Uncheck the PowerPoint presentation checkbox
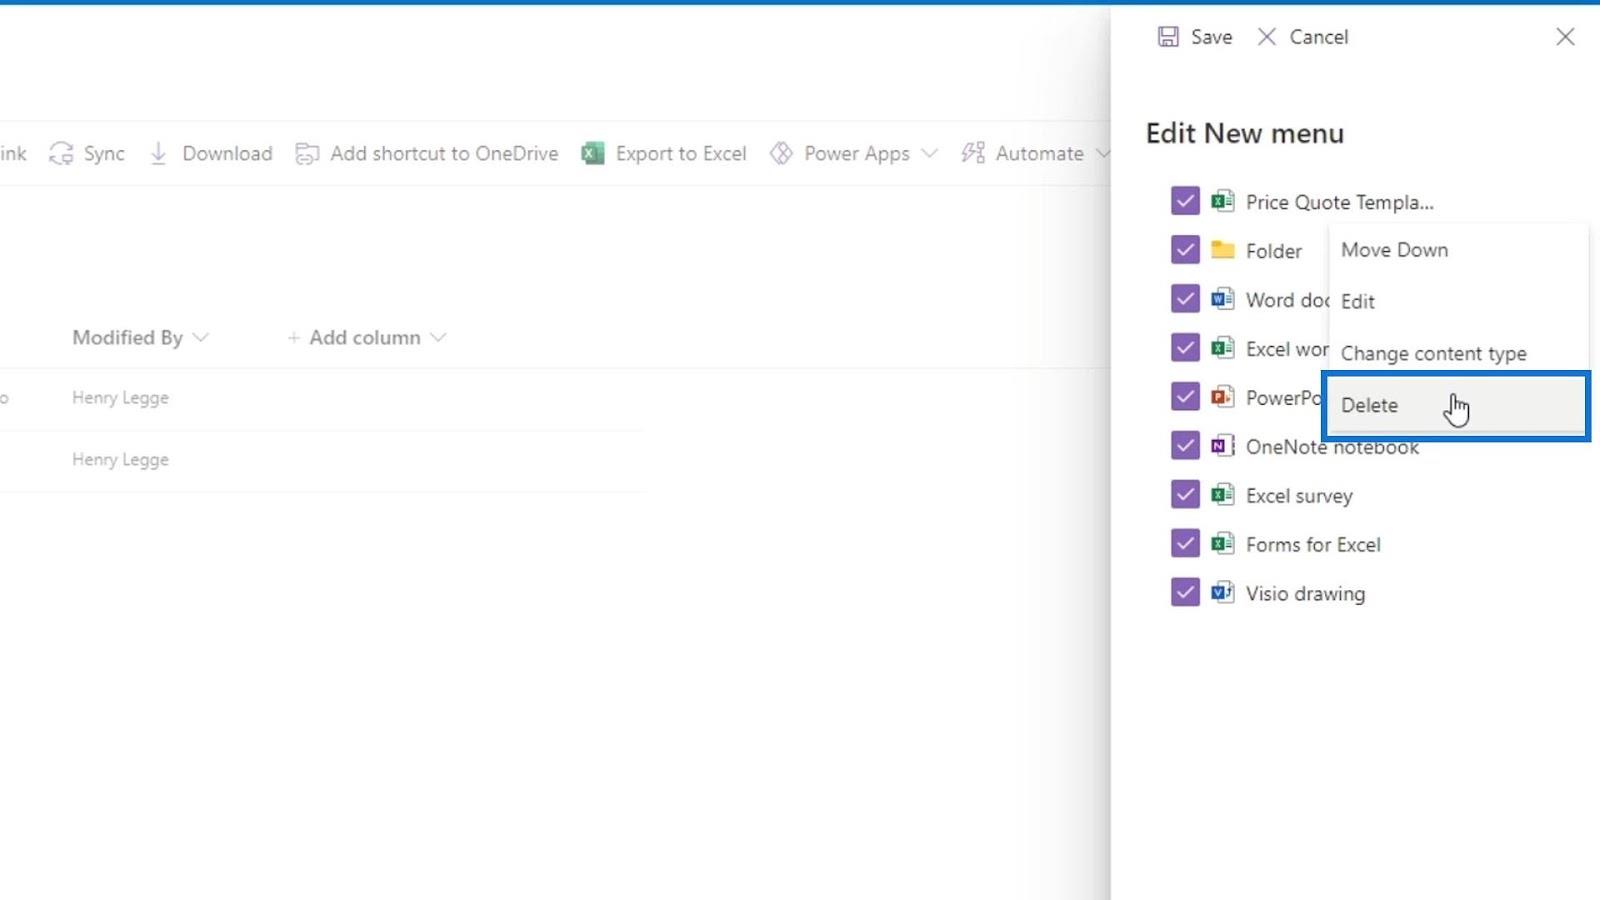The width and height of the screenshot is (1600, 900). tap(1185, 397)
